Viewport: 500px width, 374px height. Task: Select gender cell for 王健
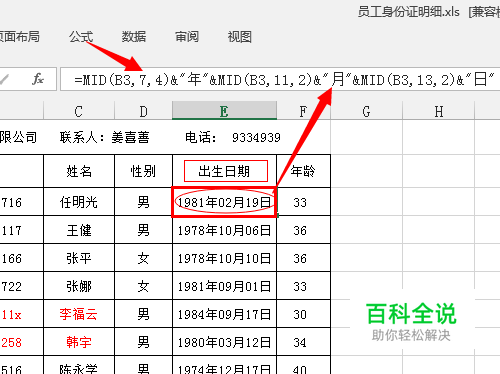(143, 230)
